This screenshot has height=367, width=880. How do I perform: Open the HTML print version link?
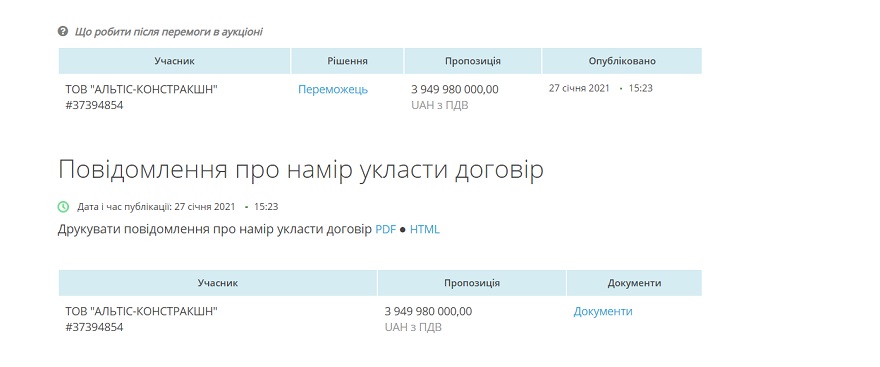[x=425, y=230]
